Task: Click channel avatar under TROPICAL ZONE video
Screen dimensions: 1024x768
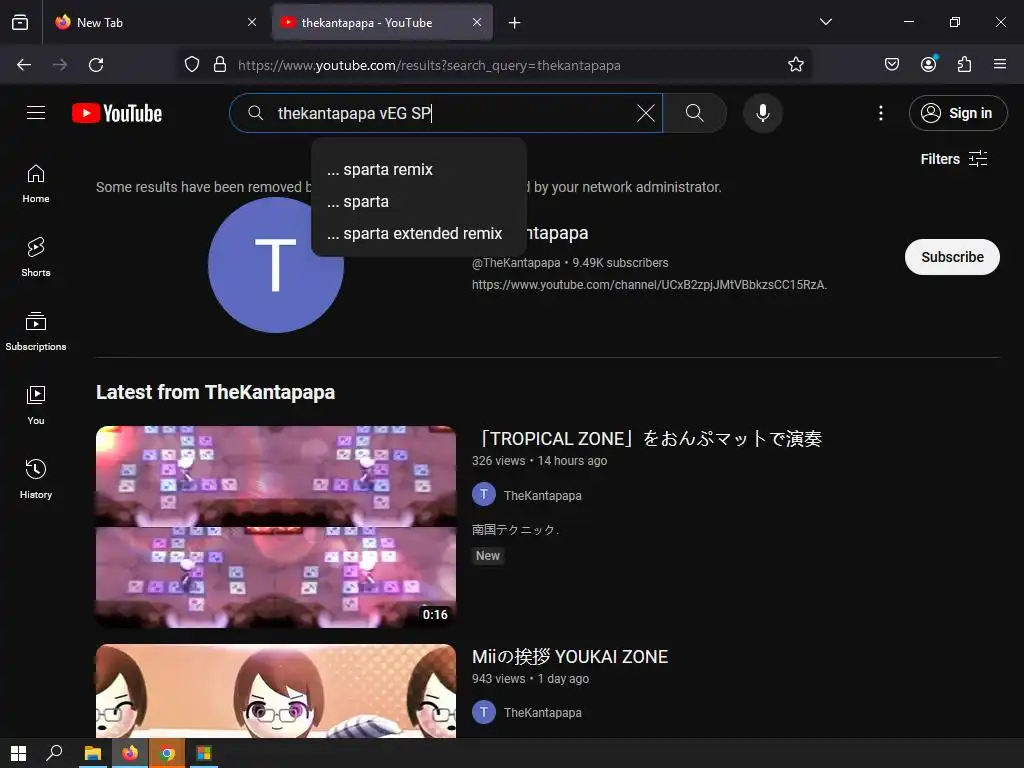Action: [483, 494]
